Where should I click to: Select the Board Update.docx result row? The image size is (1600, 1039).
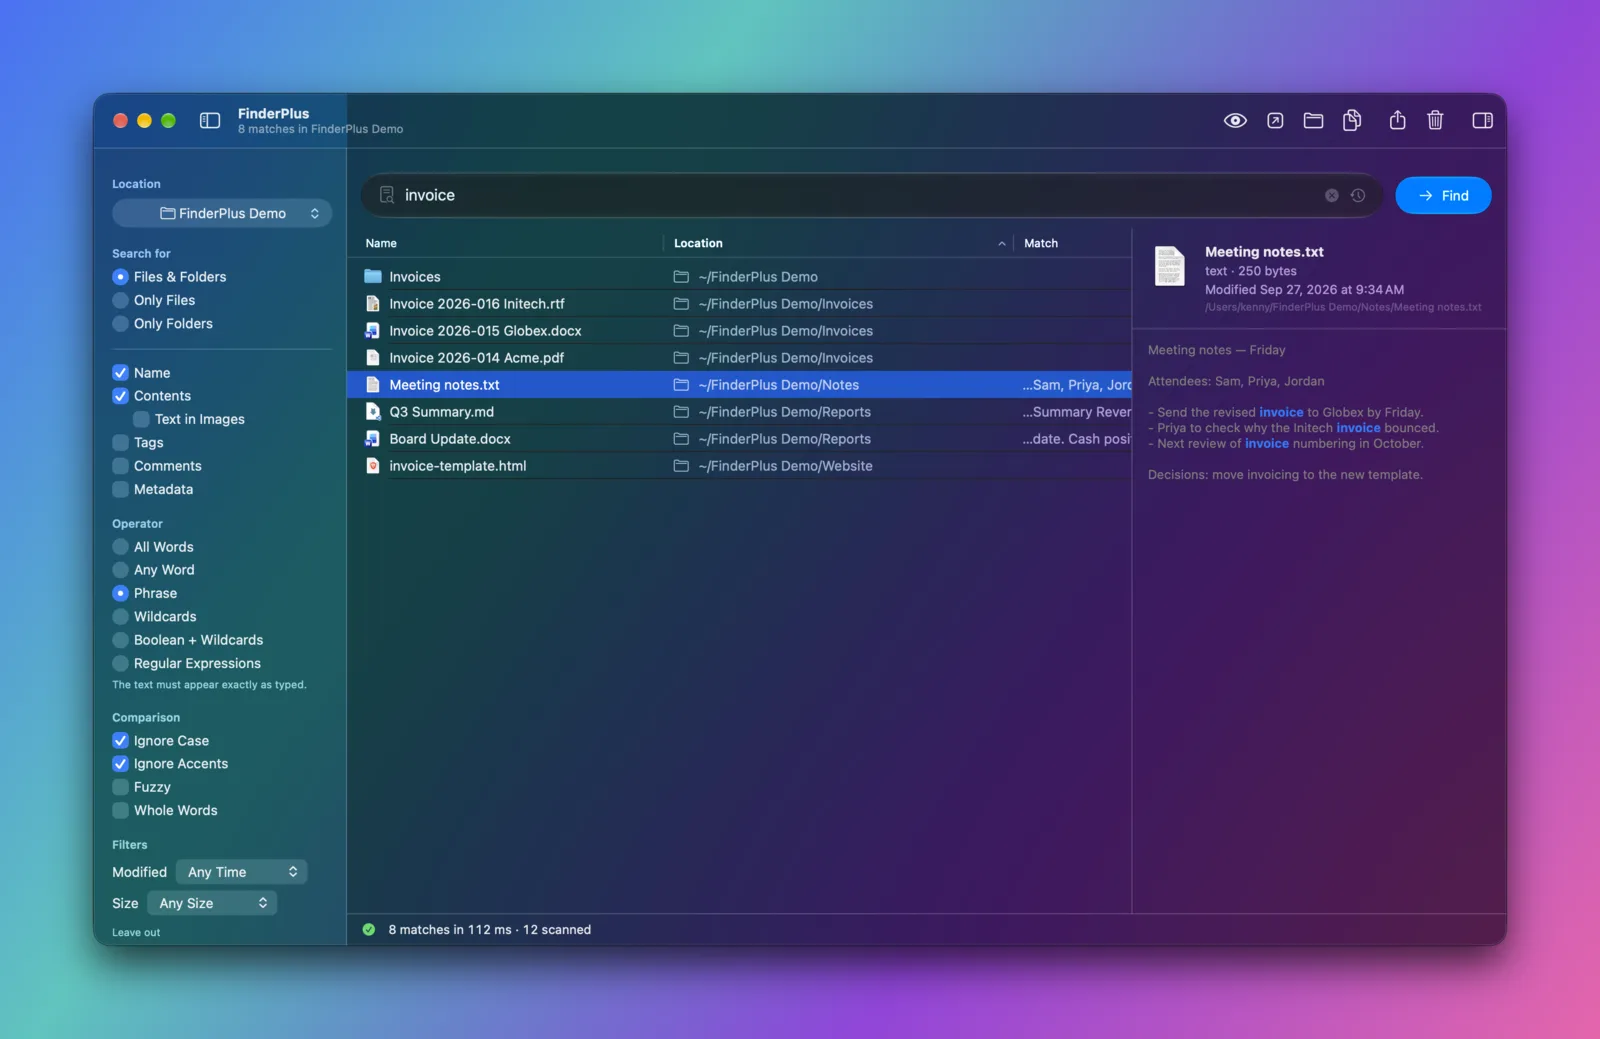pyautogui.click(x=739, y=439)
